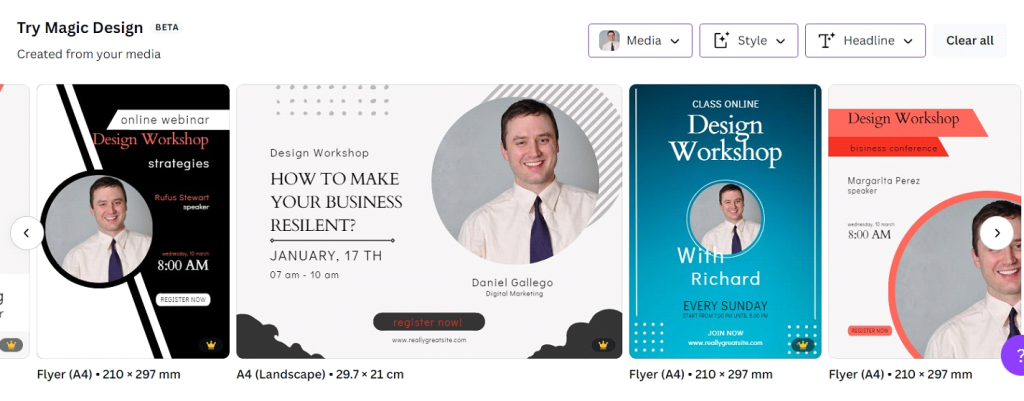Click the Try Magic Design heading

coord(80,28)
